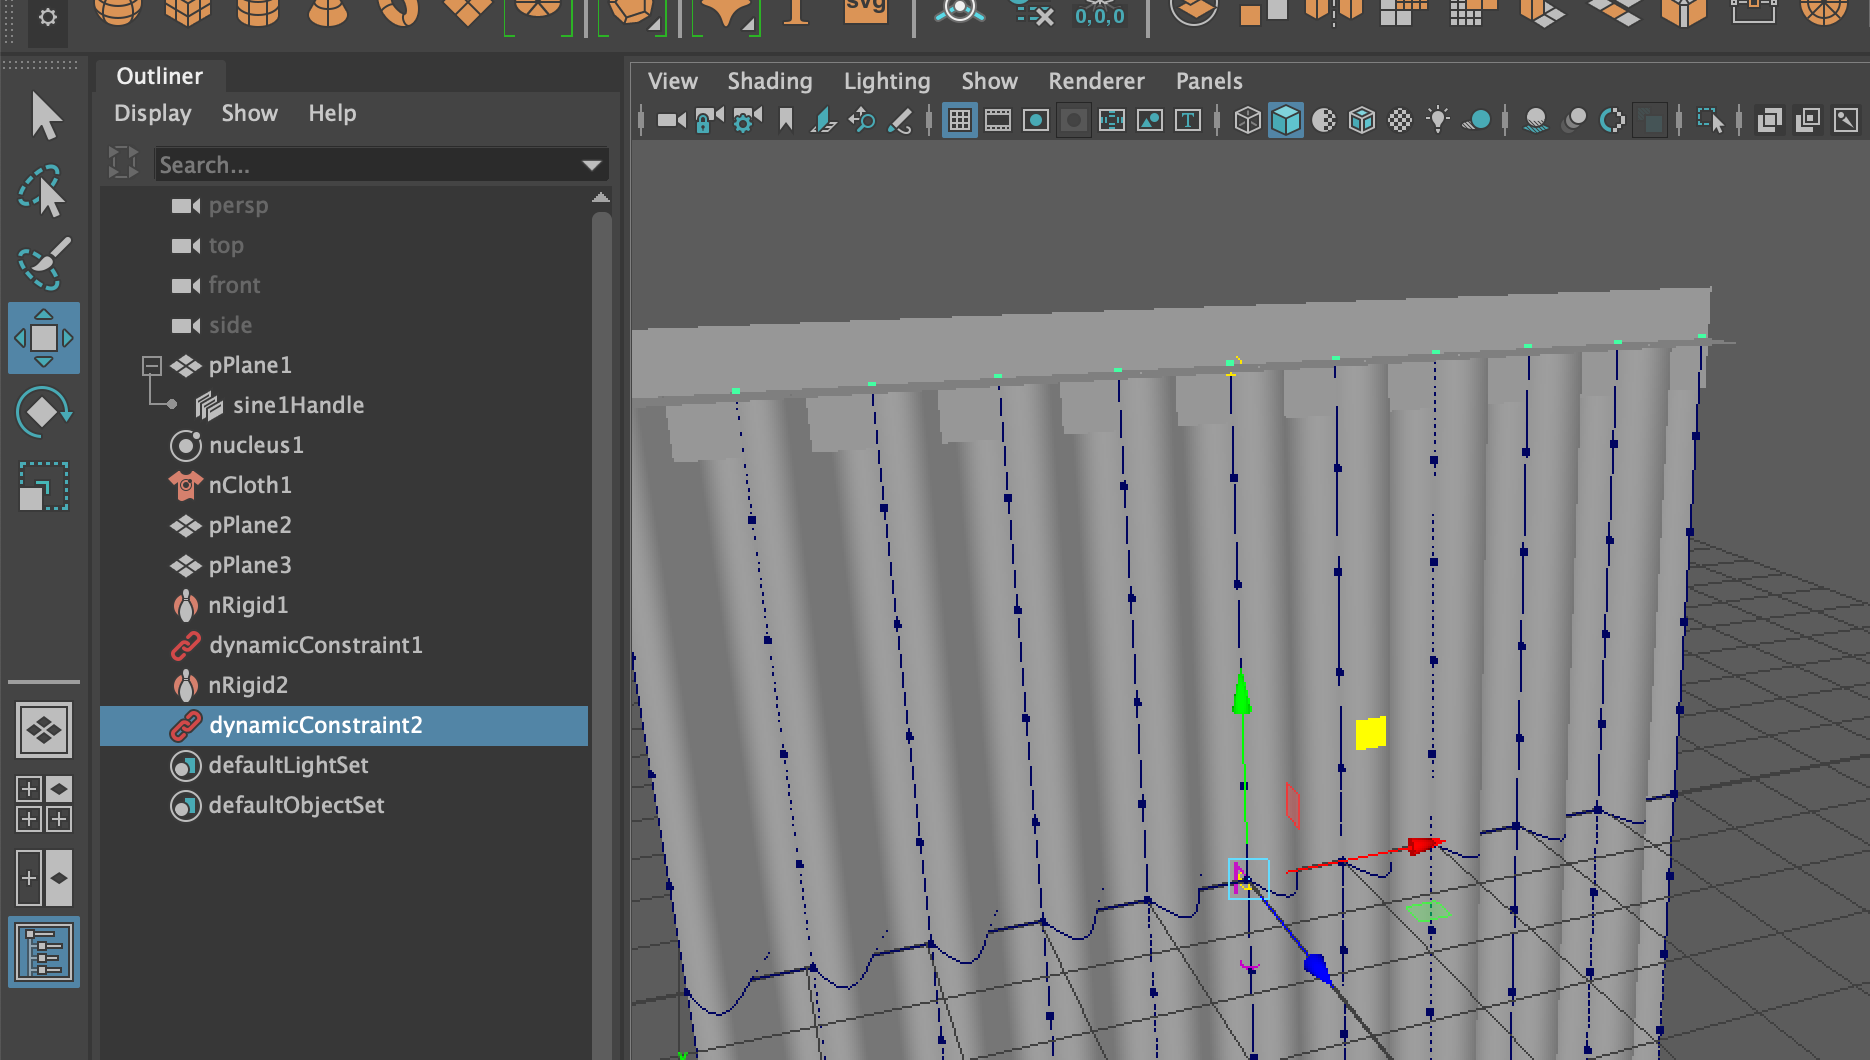Click the Outliner search field

[366, 165]
